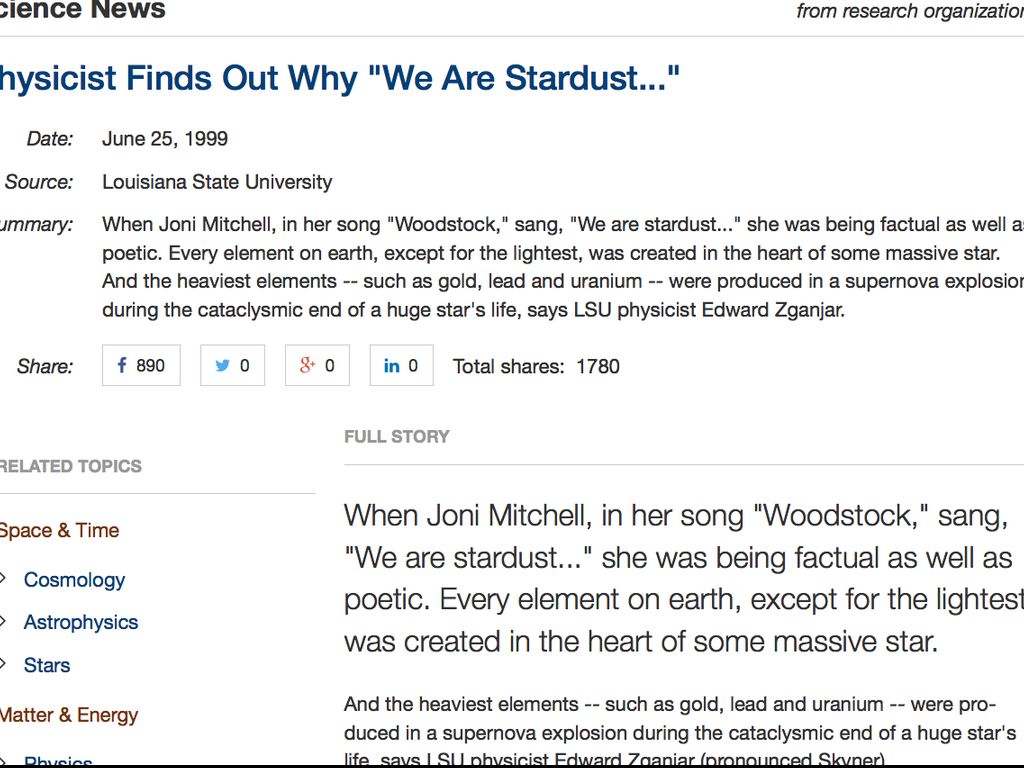Expand the chevron beside Stars
The image size is (1024, 768).
coord(4,664)
